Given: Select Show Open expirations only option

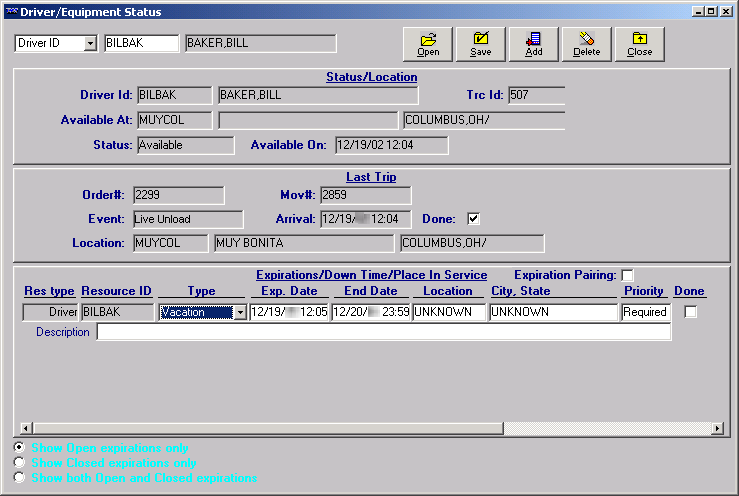Looking at the screenshot, I should tap(19, 448).
